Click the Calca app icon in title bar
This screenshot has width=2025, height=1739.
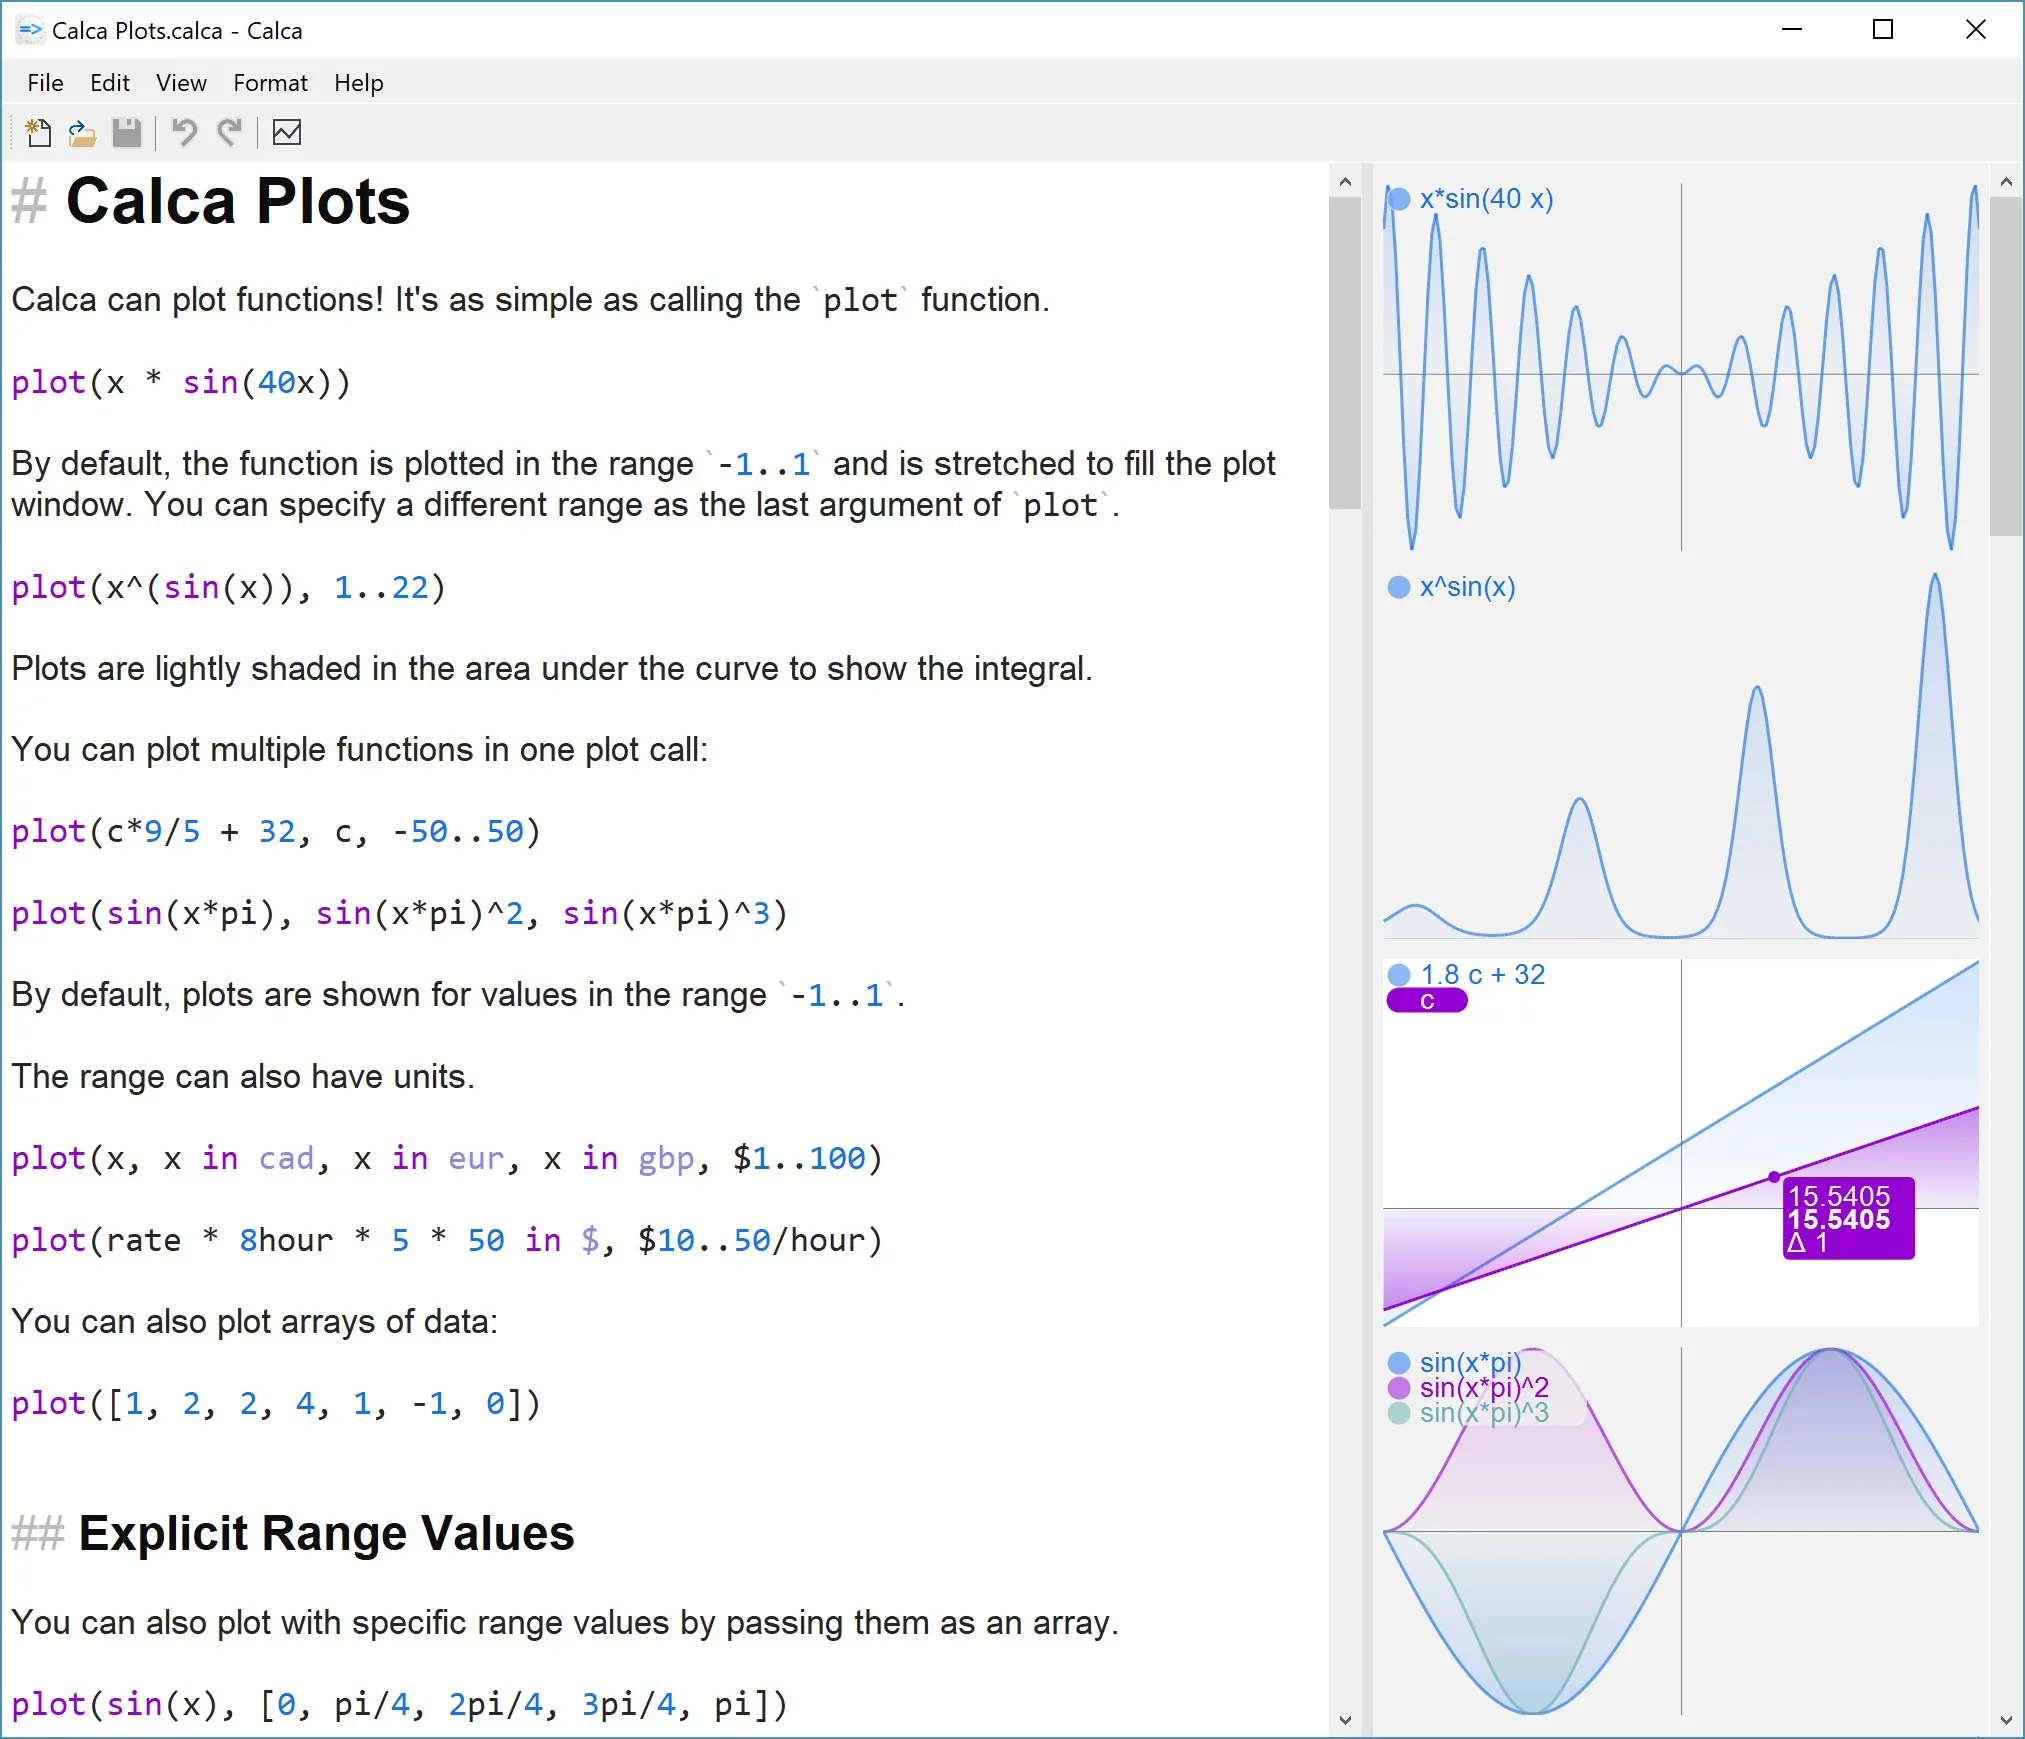(x=30, y=30)
